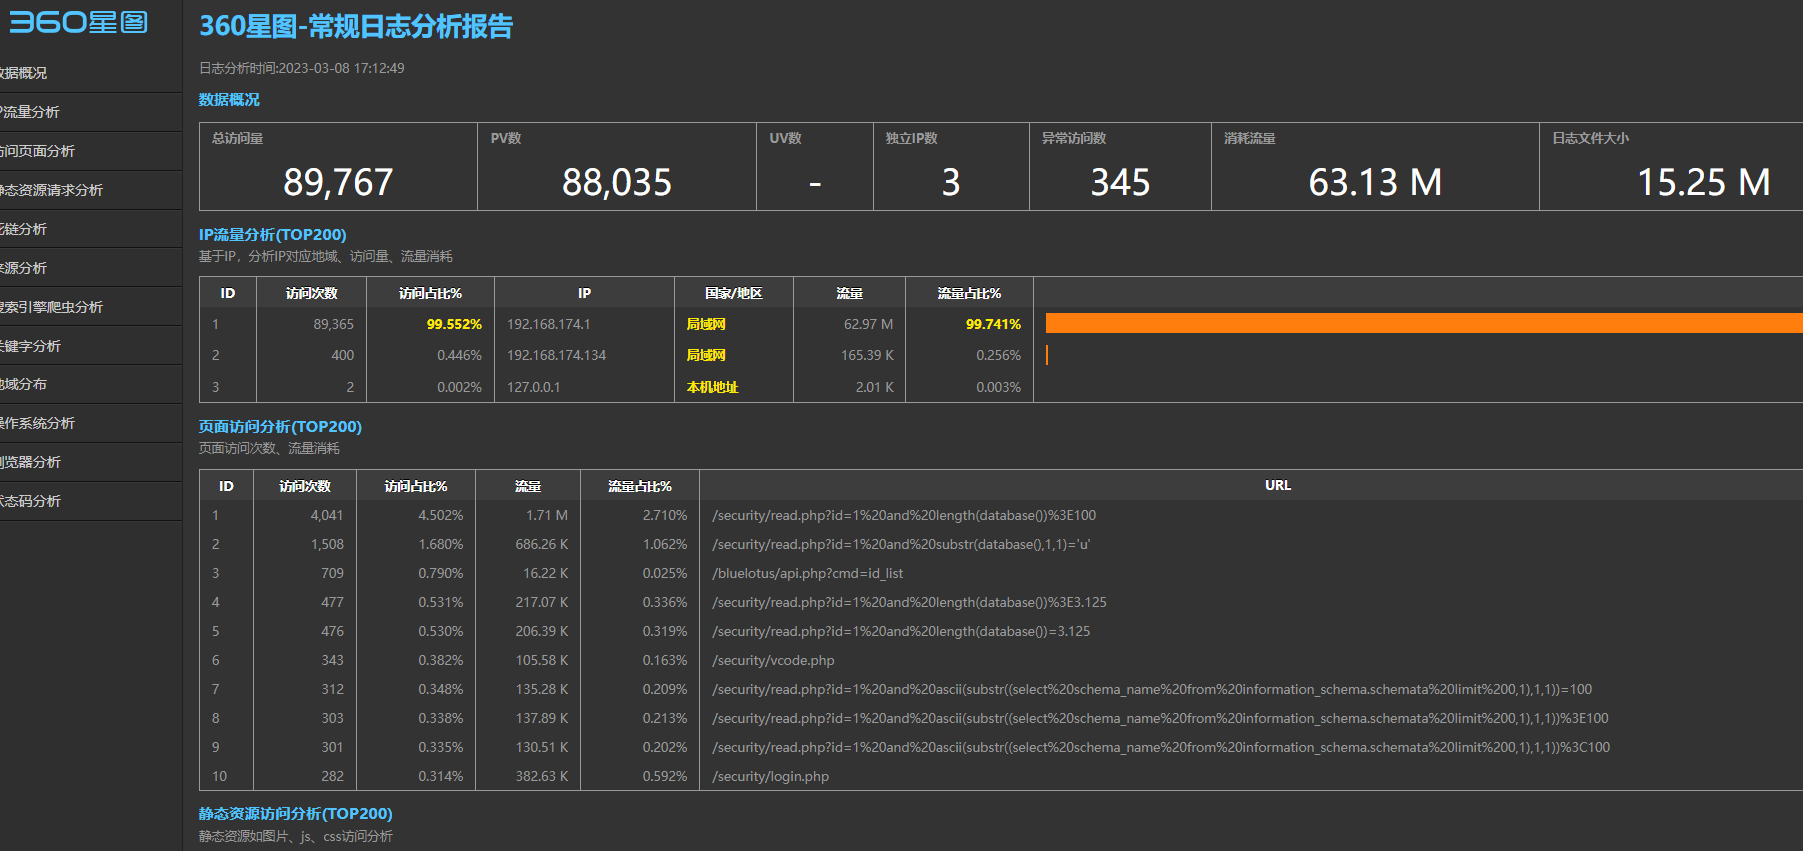The image size is (1803, 851).
Task: Click abnormal visits value 345
Action: [x=1120, y=182]
